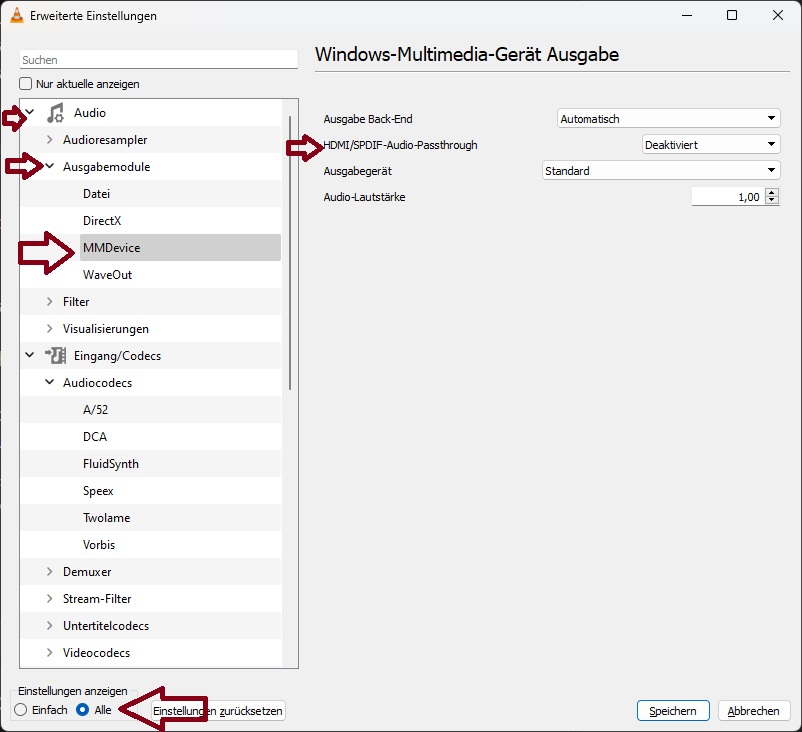Enable Nur aktuelle anzeigen checkbox
Image resolution: width=802 pixels, height=732 pixels.
coord(26,83)
